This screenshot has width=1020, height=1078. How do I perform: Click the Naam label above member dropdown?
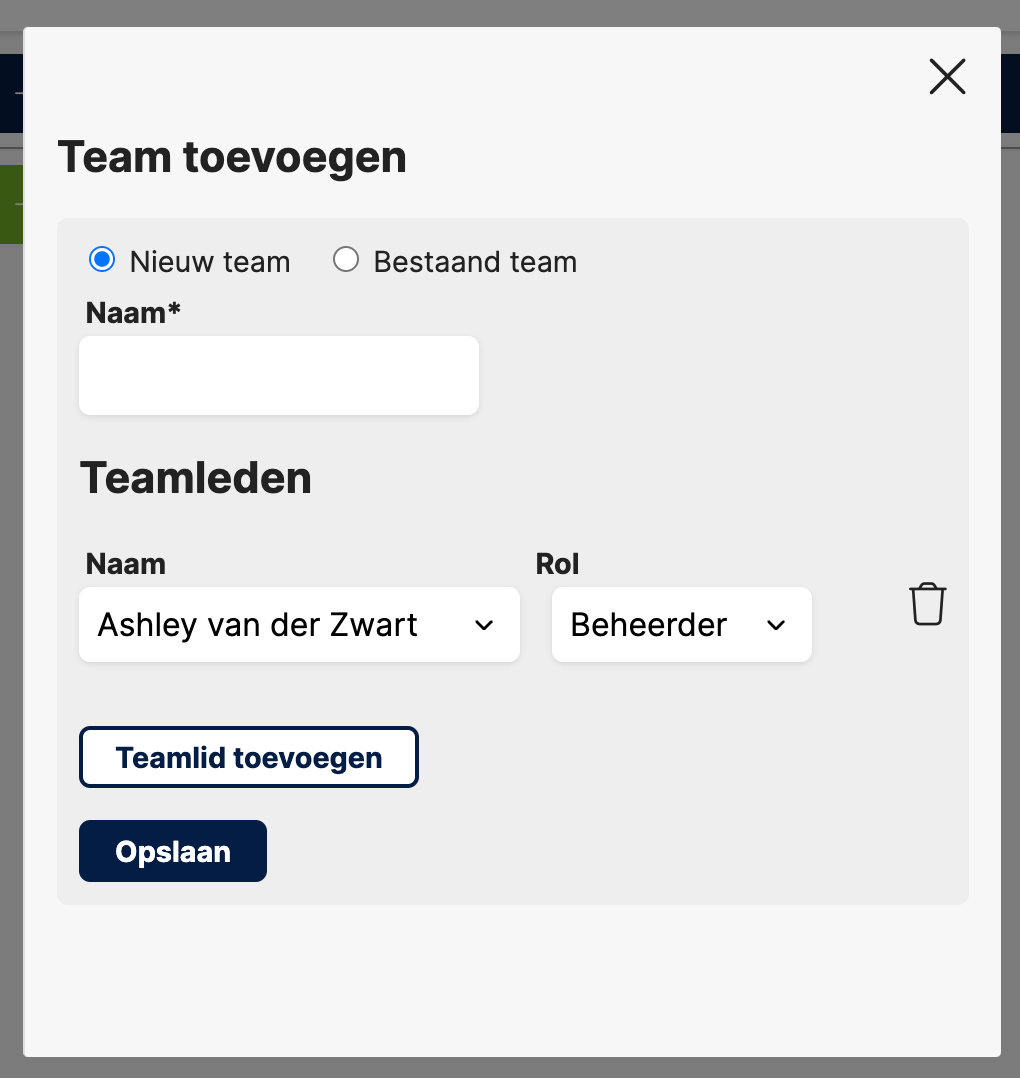(x=125, y=564)
